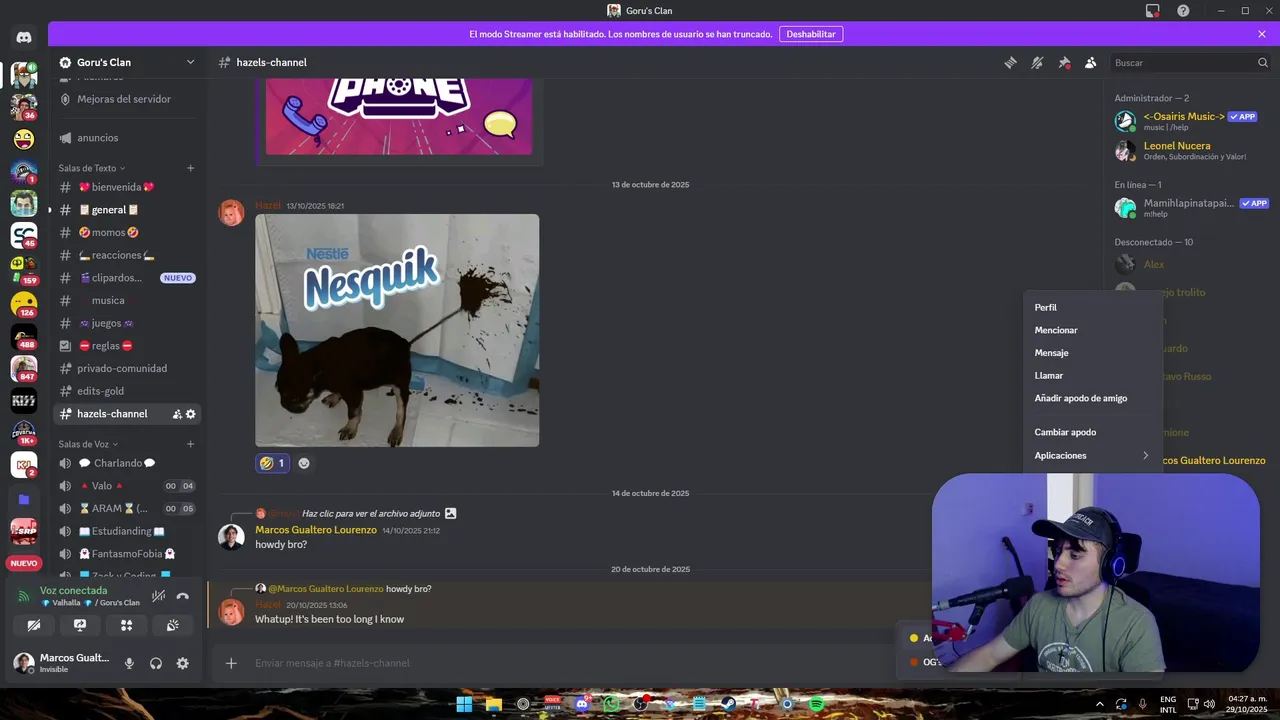This screenshot has height=720, width=1280.
Task: Add voice channel with Salas de Voz plus
Action: click(x=190, y=444)
